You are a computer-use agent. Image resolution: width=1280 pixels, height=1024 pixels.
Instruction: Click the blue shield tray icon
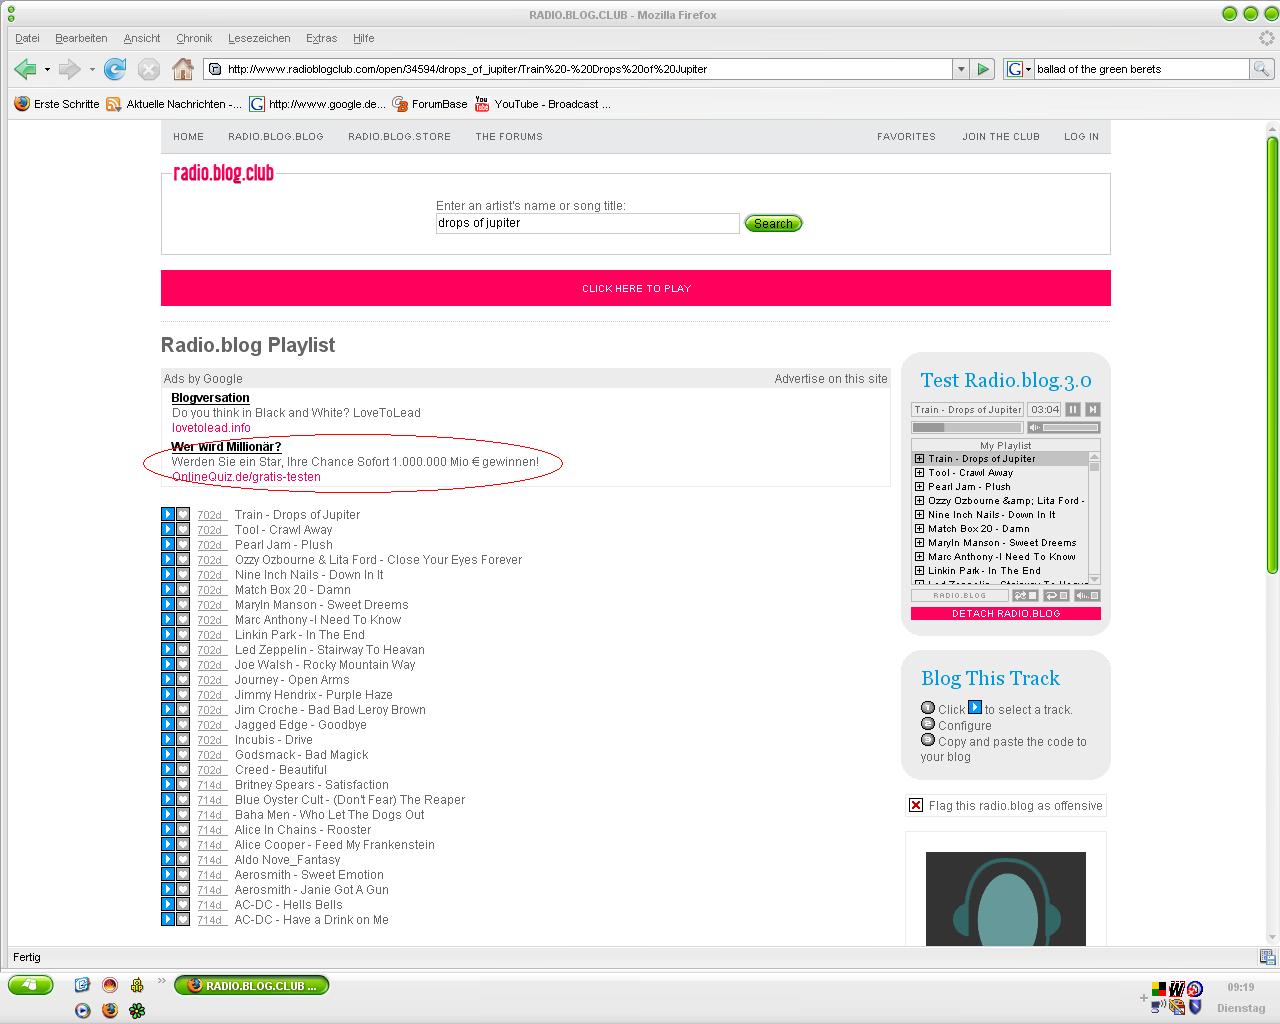[1195, 1007]
